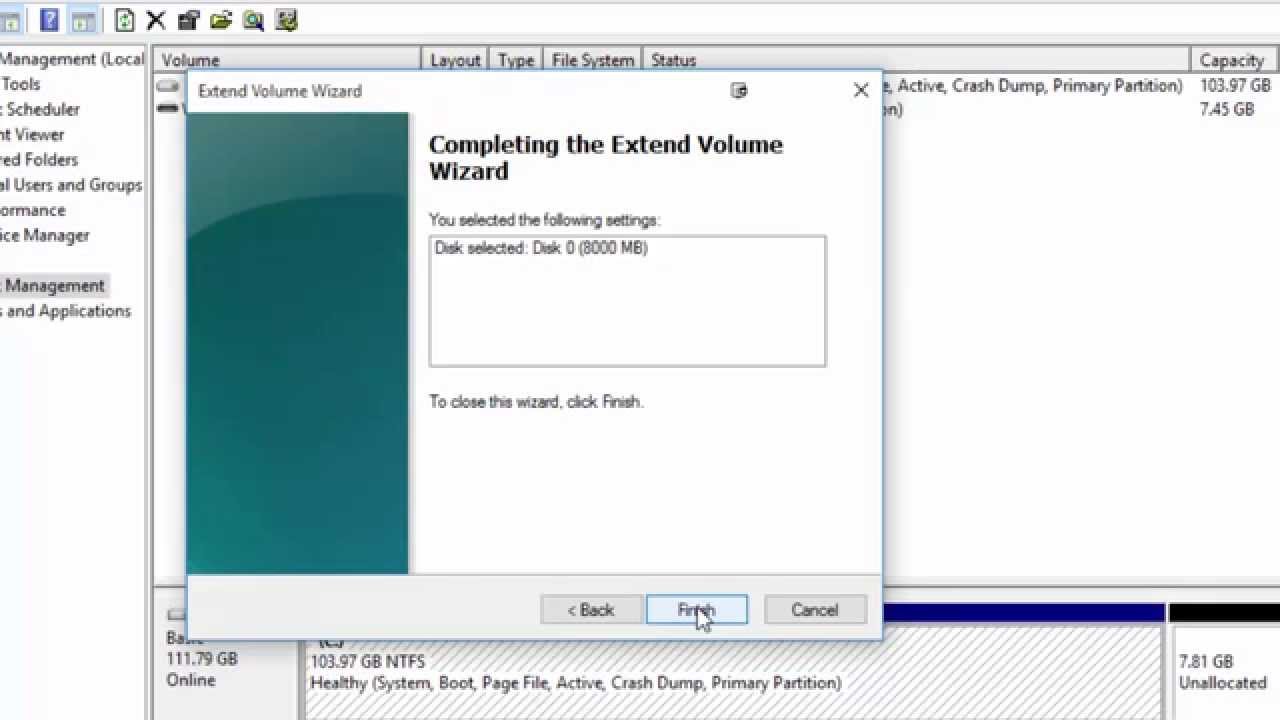The width and height of the screenshot is (1280, 720).
Task: Open Device Manager in the tree
Action: [45, 235]
